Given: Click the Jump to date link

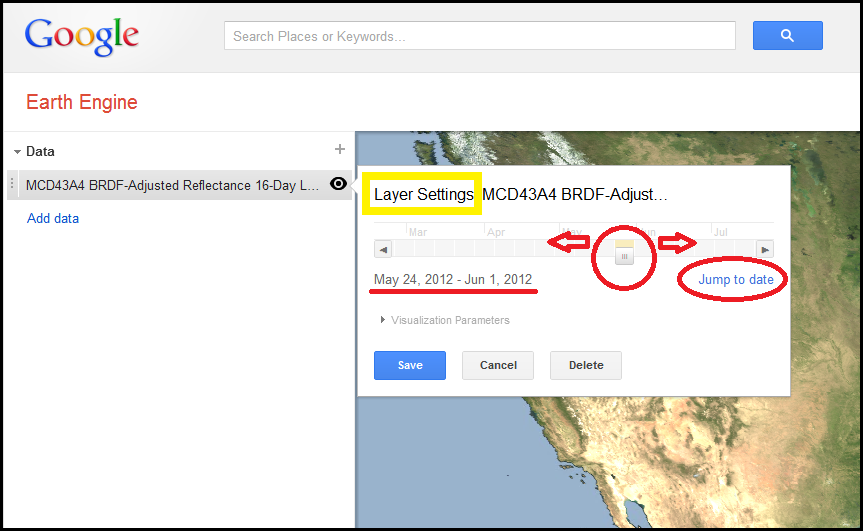Looking at the screenshot, I should 736,280.
